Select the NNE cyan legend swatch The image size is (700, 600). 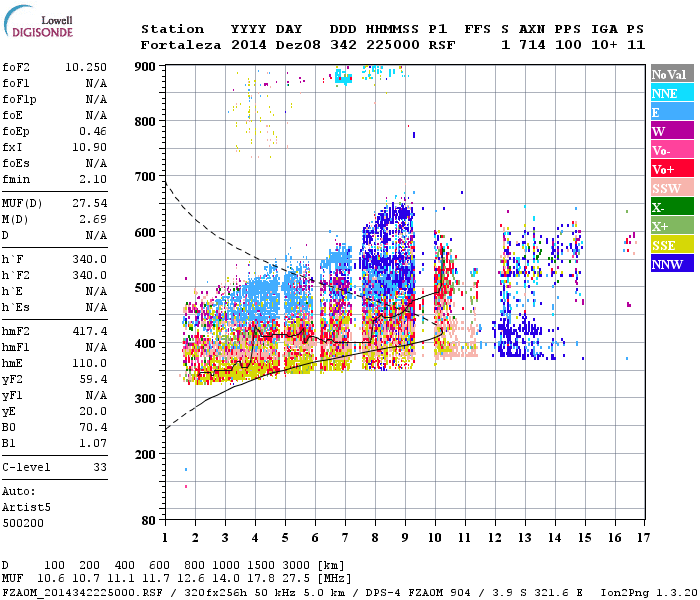pos(672,93)
